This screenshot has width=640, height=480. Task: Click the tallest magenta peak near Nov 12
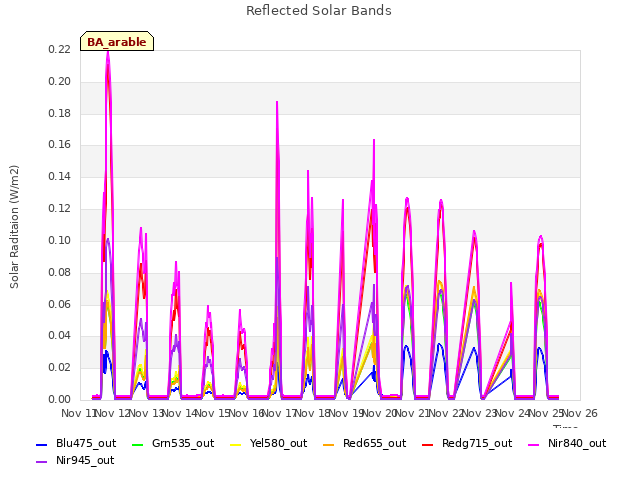pos(108,52)
